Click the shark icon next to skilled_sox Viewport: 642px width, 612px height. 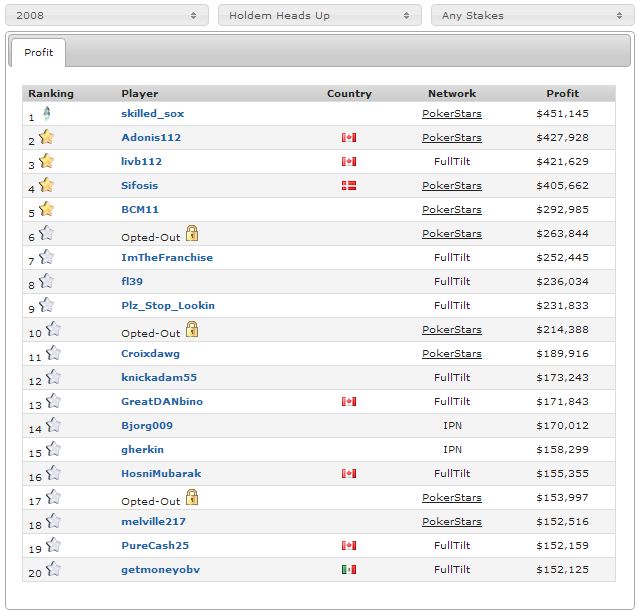(x=47, y=113)
